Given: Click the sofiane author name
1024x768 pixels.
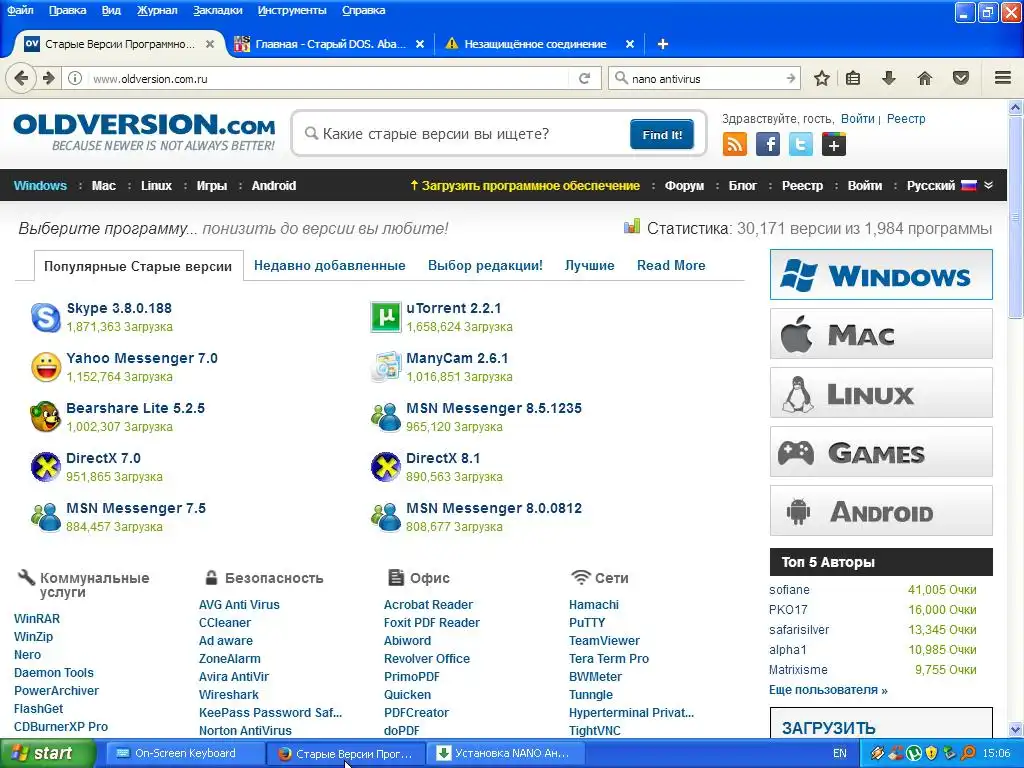Looking at the screenshot, I should (789, 590).
